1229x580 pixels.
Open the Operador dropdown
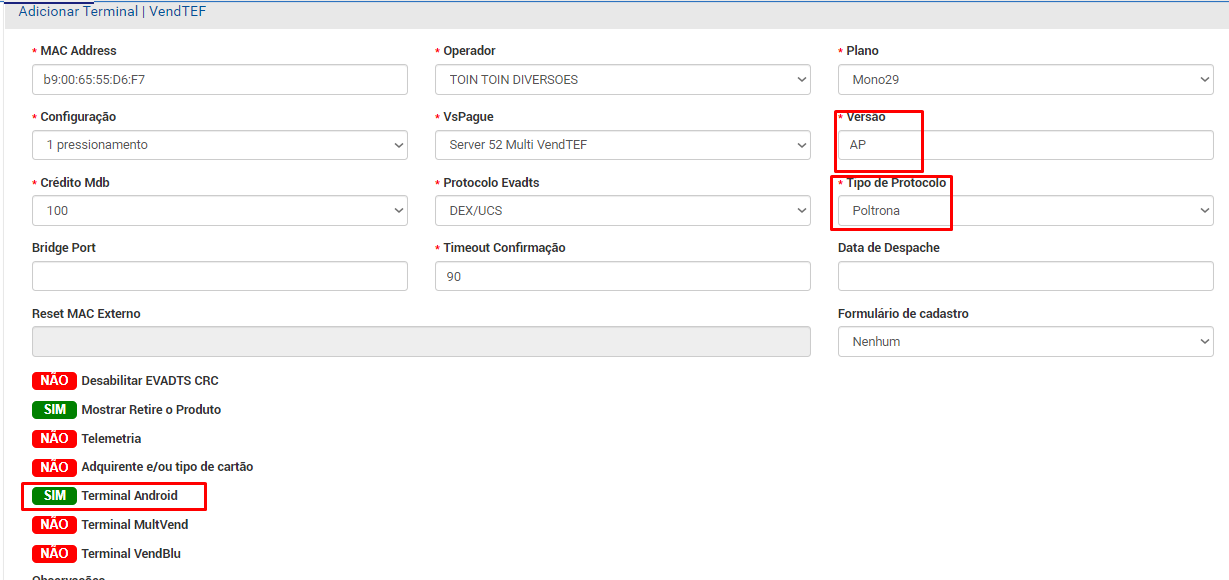623,80
